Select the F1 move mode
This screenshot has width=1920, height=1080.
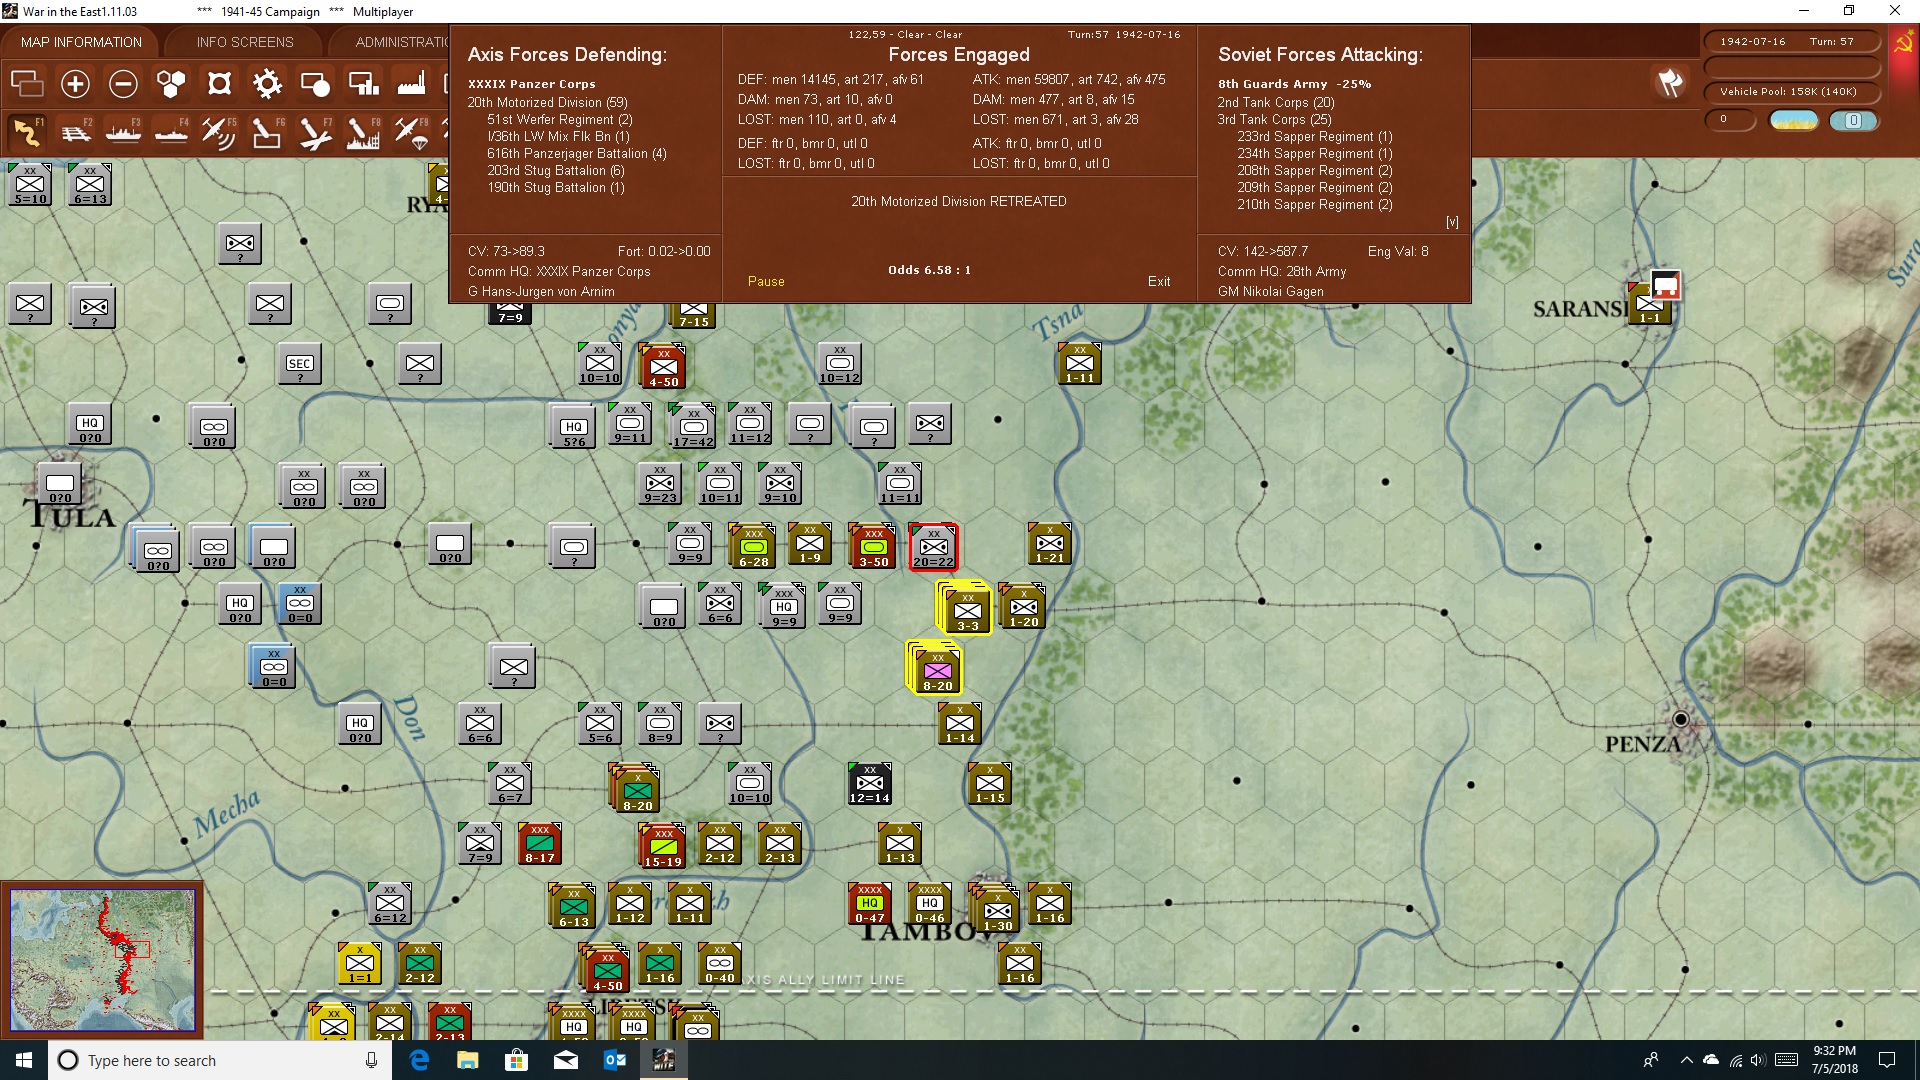point(27,132)
